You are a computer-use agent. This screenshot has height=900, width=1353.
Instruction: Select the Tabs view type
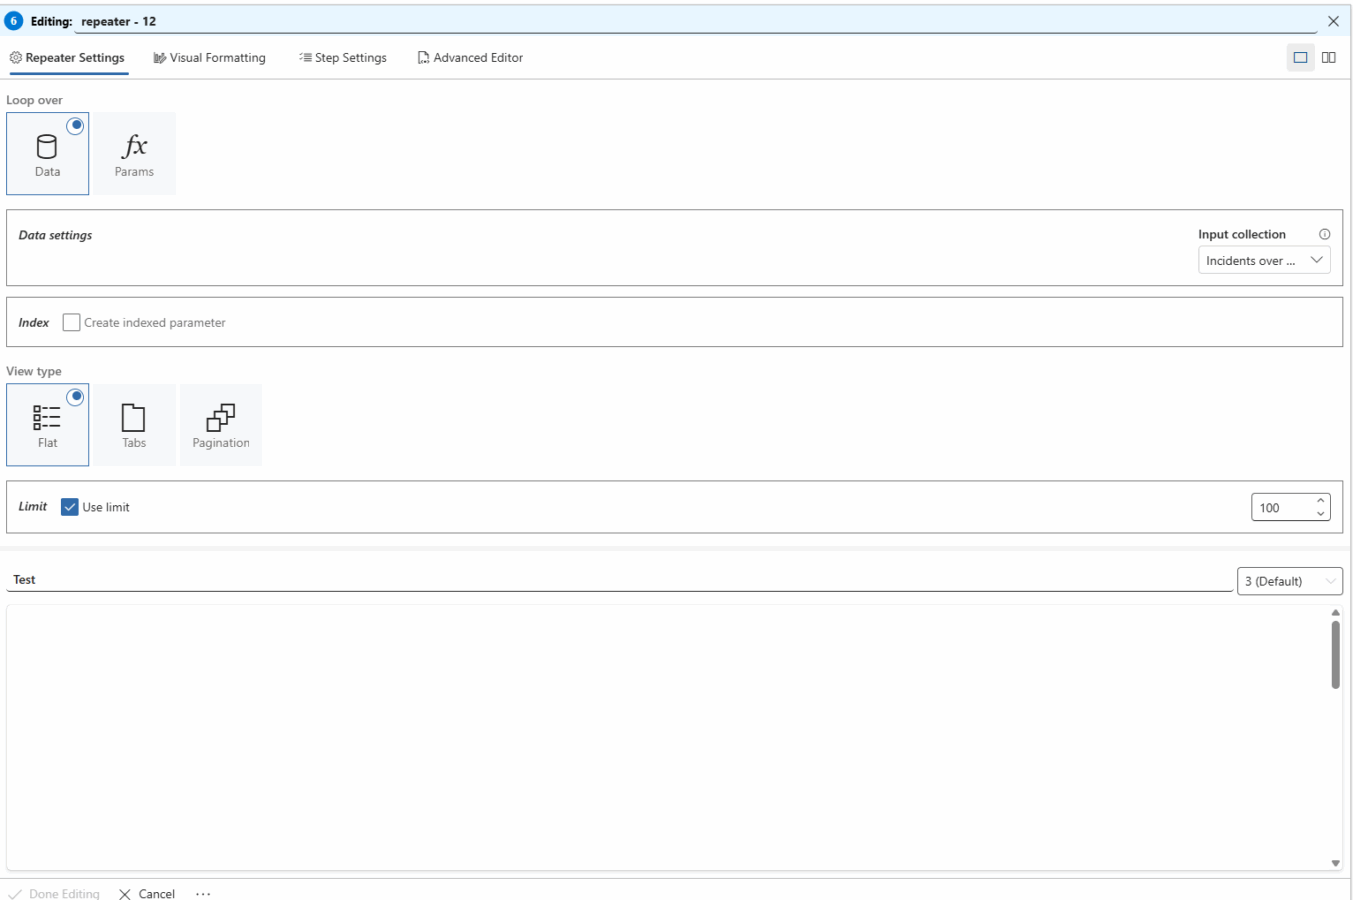134,424
